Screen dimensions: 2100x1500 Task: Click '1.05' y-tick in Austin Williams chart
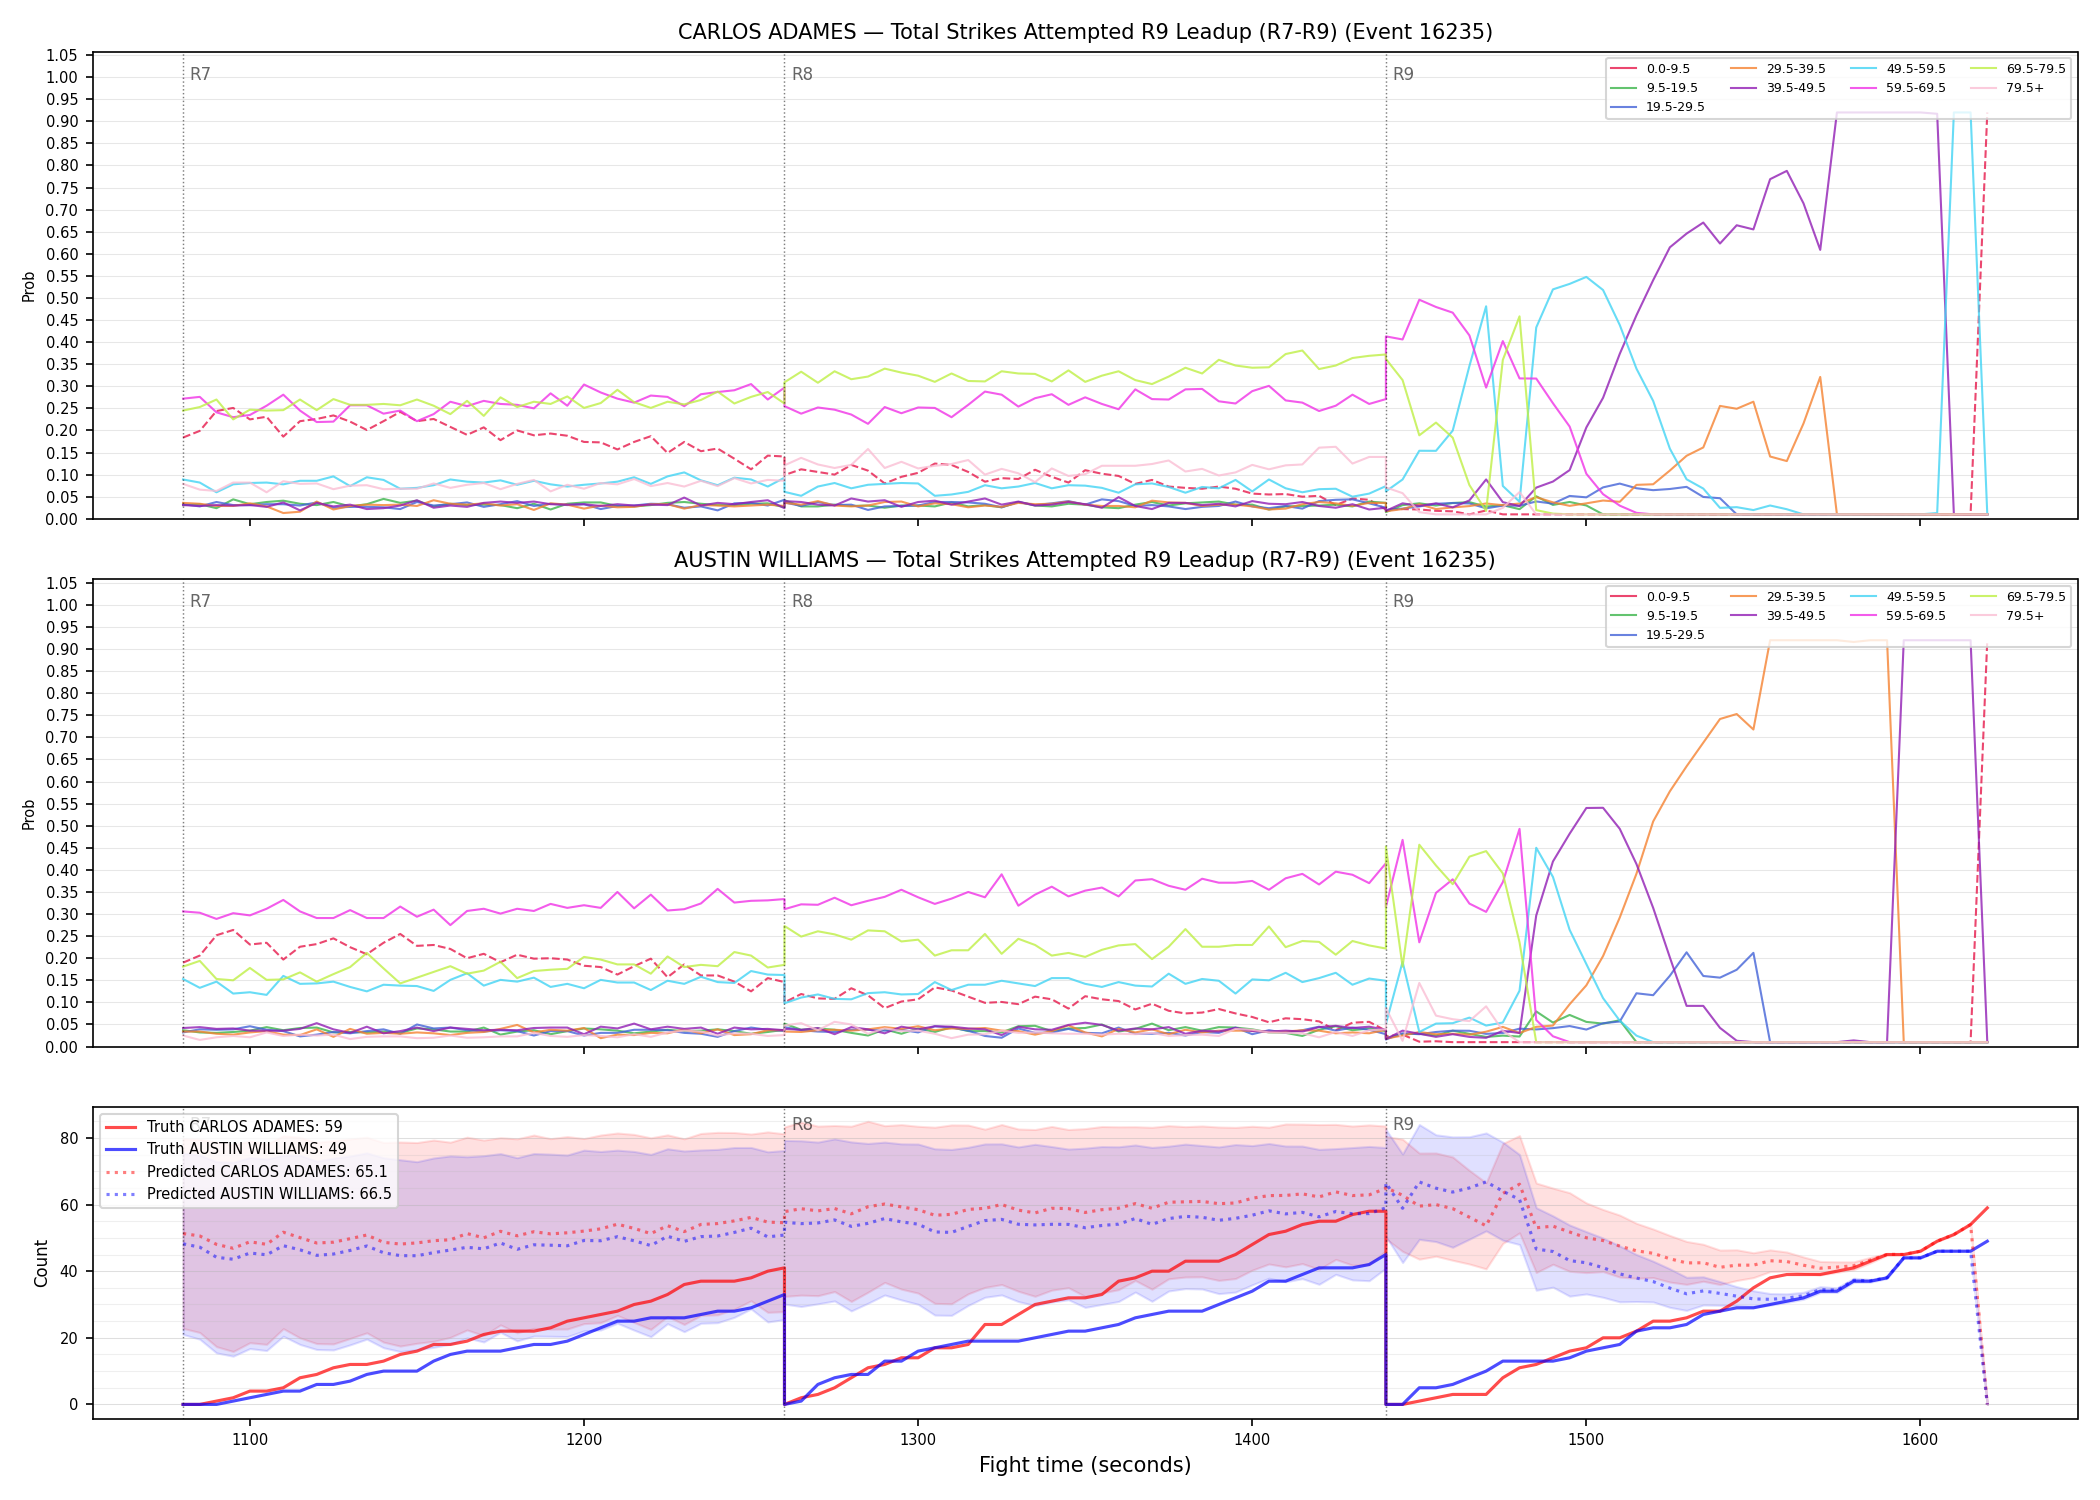click(x=62, y=583)
